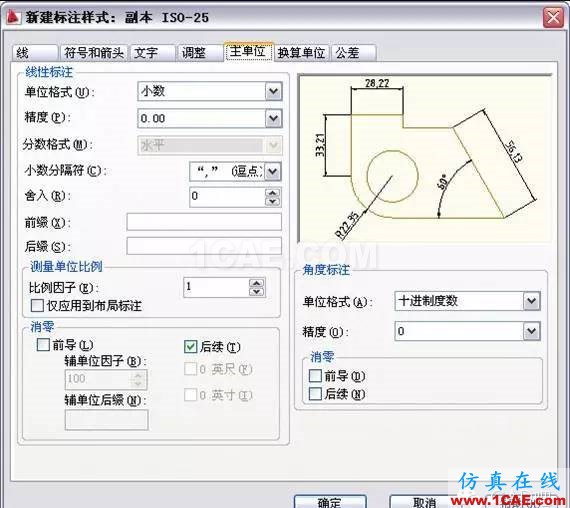The width and height of the screenshot is (570, 508).
Task: Switch to the 线 tab
Action: [x=35, y=53]
